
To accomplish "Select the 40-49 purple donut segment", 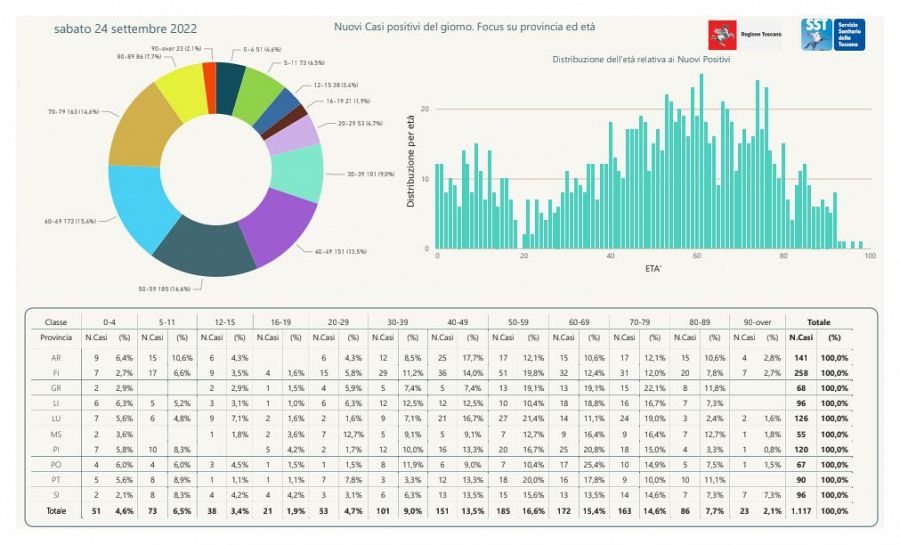I will (x=279, y=225).
